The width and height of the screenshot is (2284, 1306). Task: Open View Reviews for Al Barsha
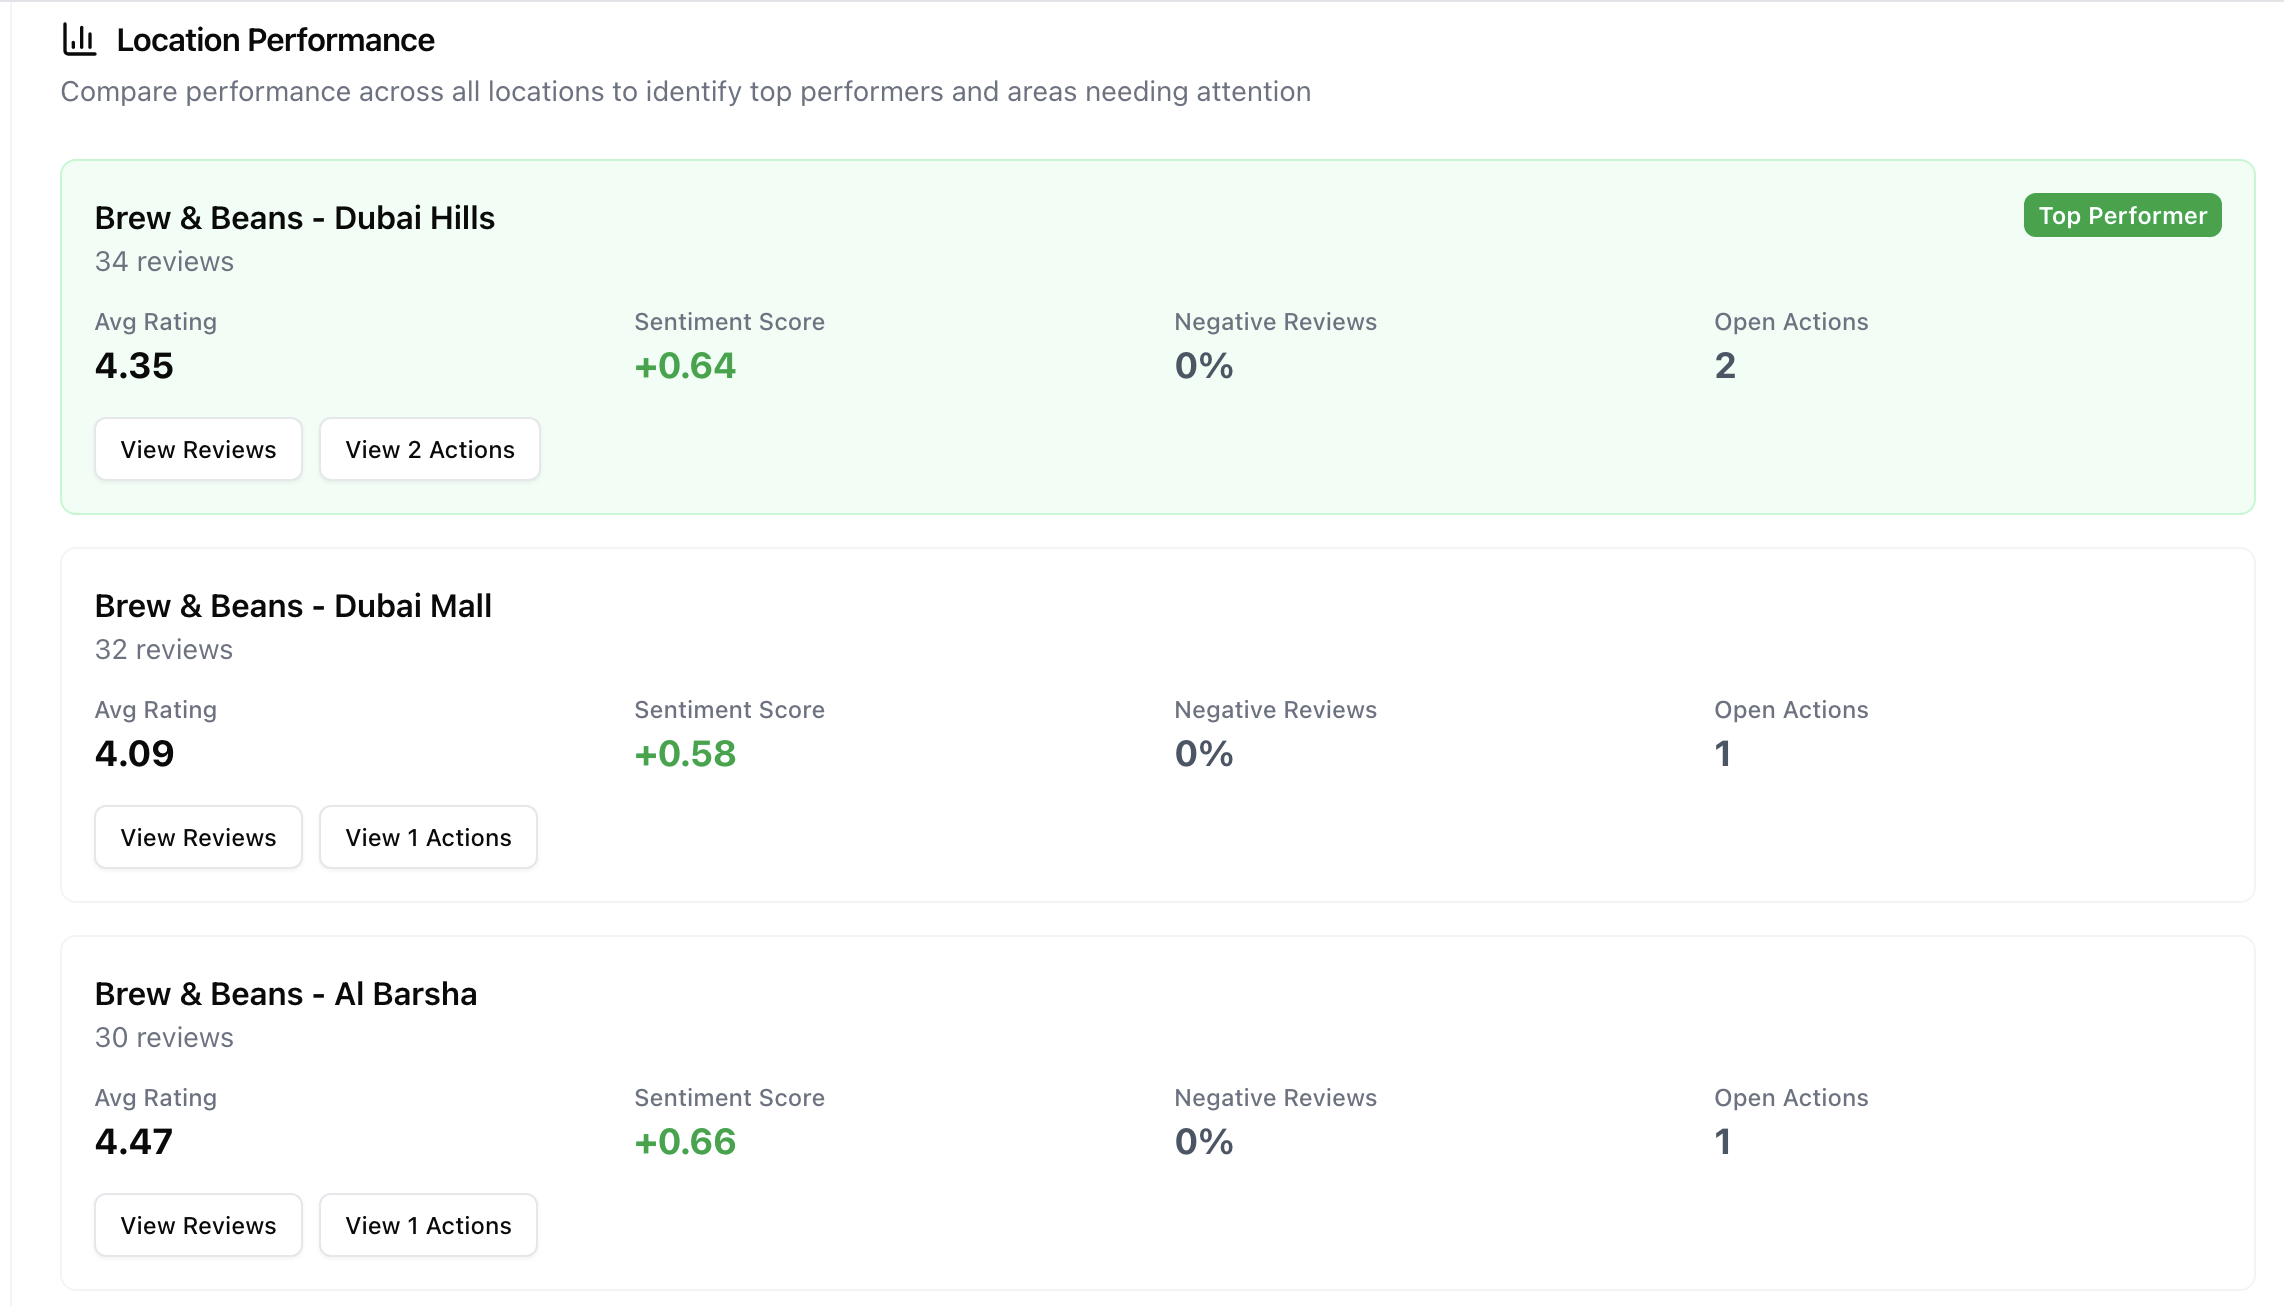198,1226
